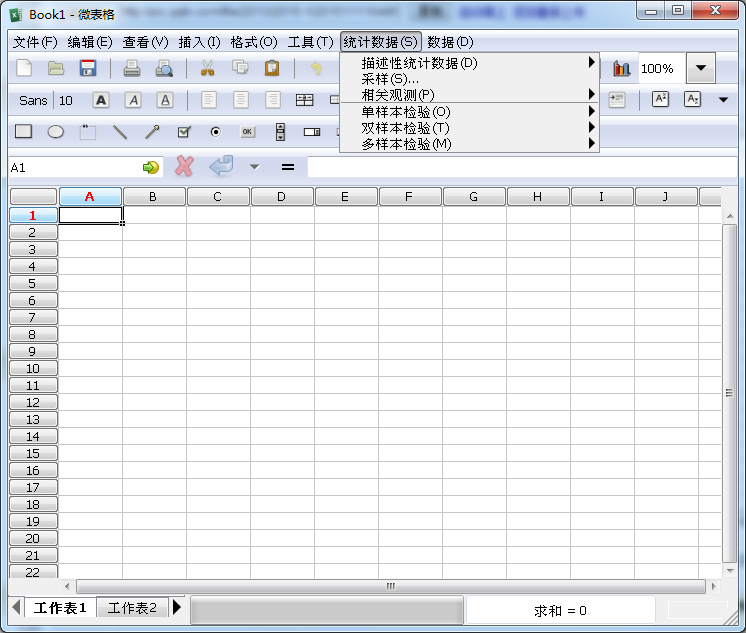The height and width of the screenshot is (633, 746).
Task: Click the Cut scissors icon
Action: [x=208, y=69]
